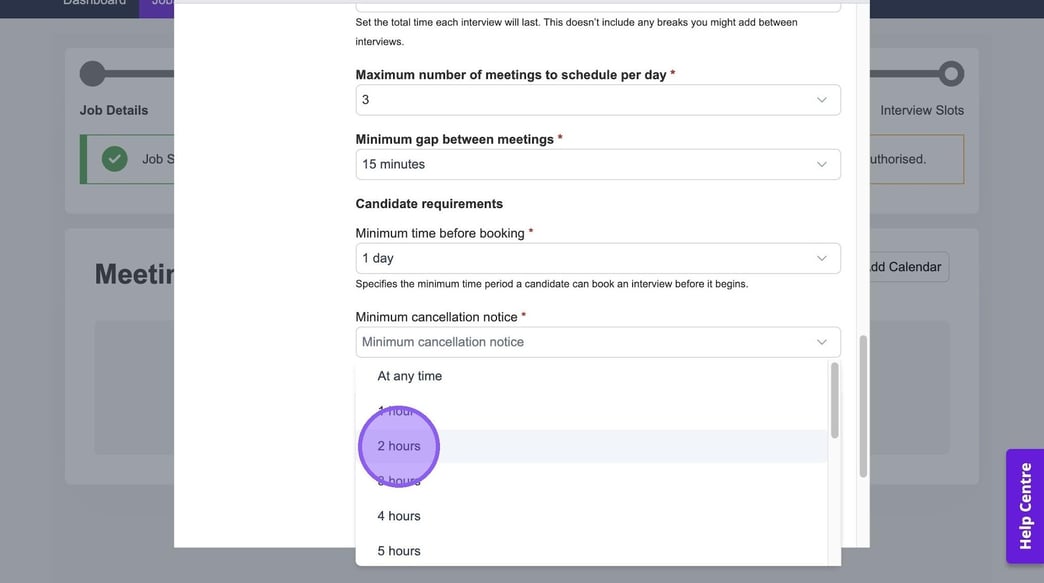
Task: Select the 5 hours option
Action: [x=399, y=551]
